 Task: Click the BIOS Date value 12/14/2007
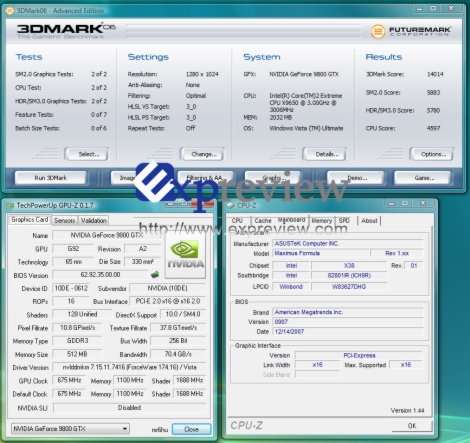[x=348, y=332]
